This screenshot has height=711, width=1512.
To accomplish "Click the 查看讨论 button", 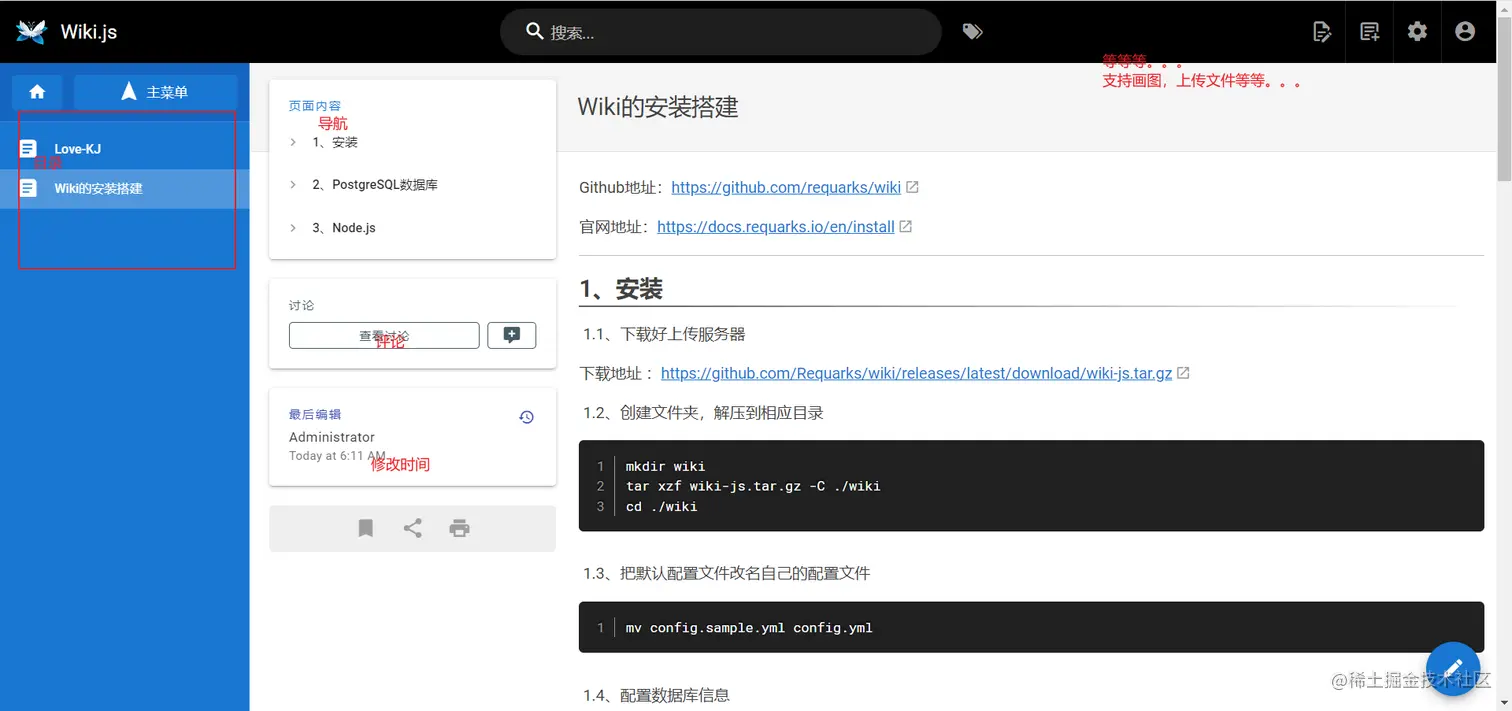I will (x=384, y=336).
